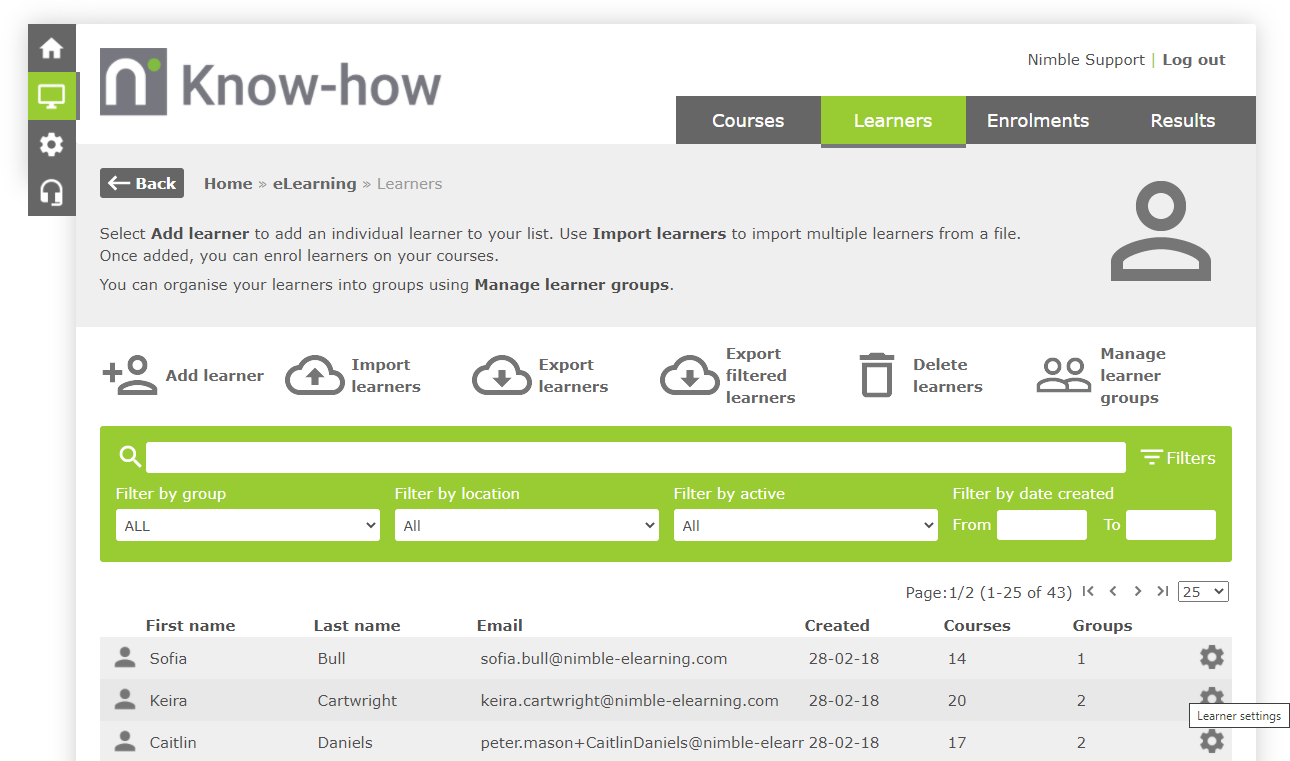Click the Home breadcrumb link

coord(228,184)
